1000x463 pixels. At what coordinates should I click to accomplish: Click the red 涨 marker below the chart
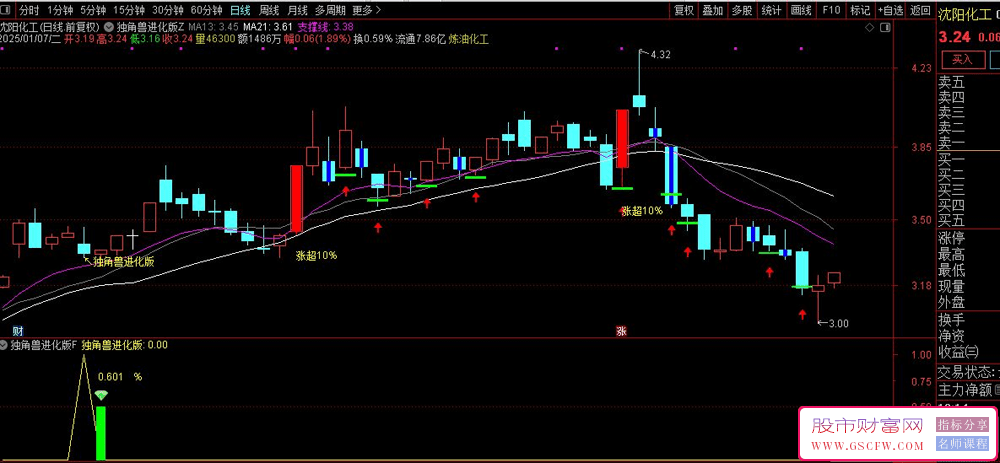pyautogui.click(x=621, y=330)
